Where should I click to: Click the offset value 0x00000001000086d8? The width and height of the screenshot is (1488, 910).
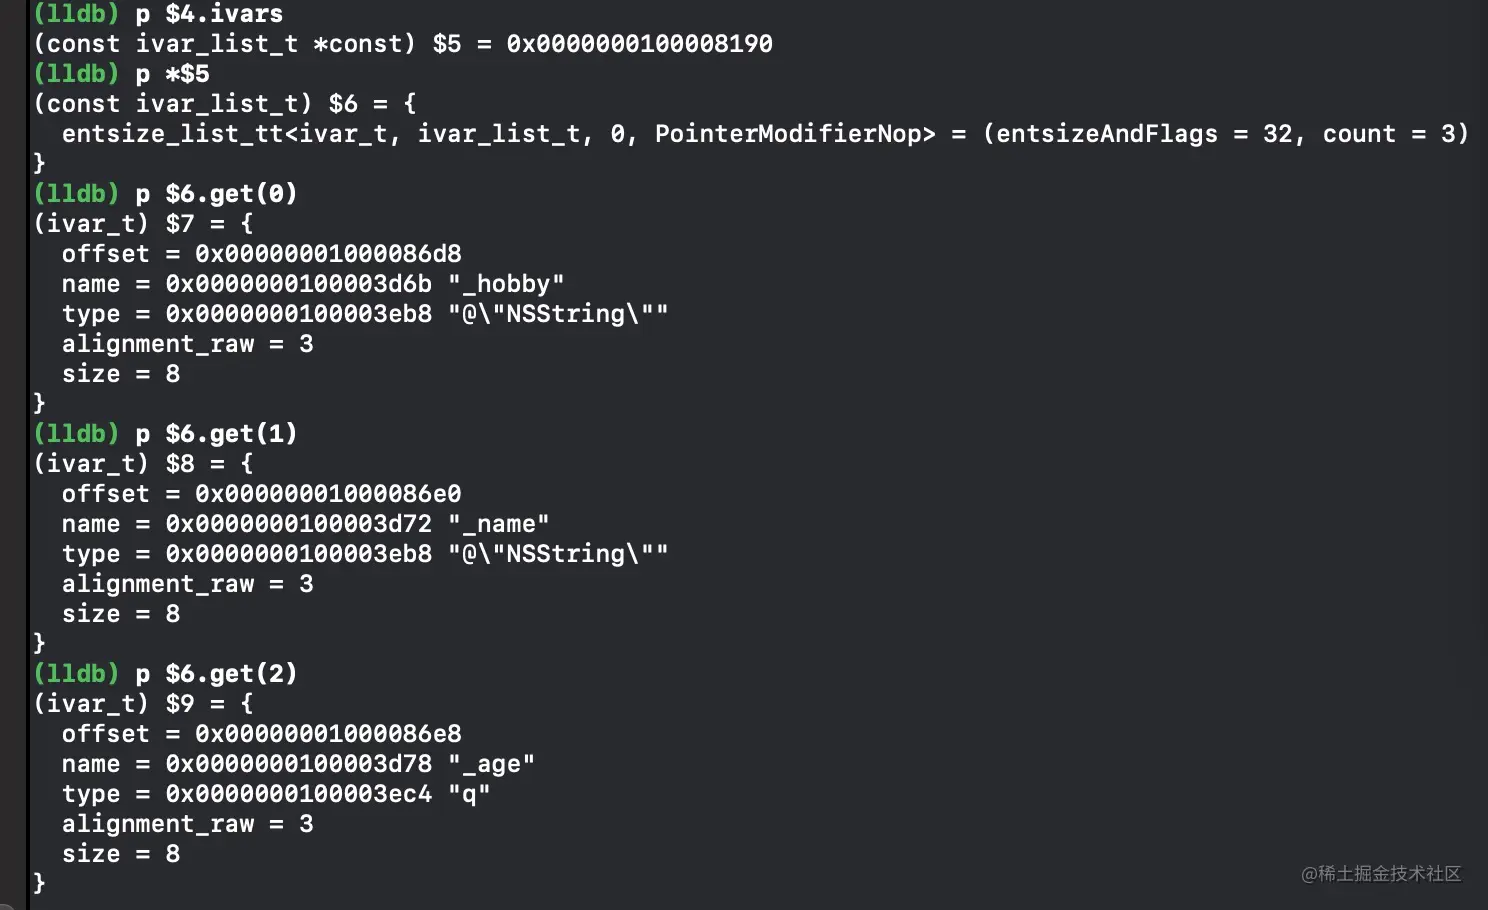[x=328, y=254]
